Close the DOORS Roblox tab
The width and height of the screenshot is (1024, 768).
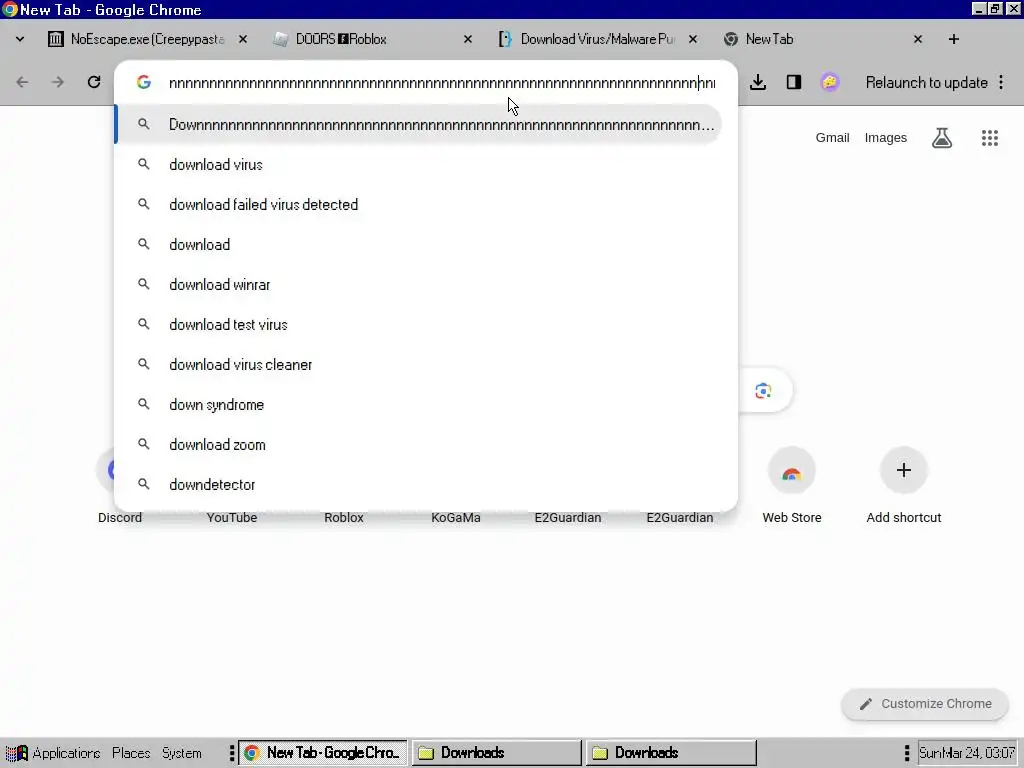coord(468,39)
